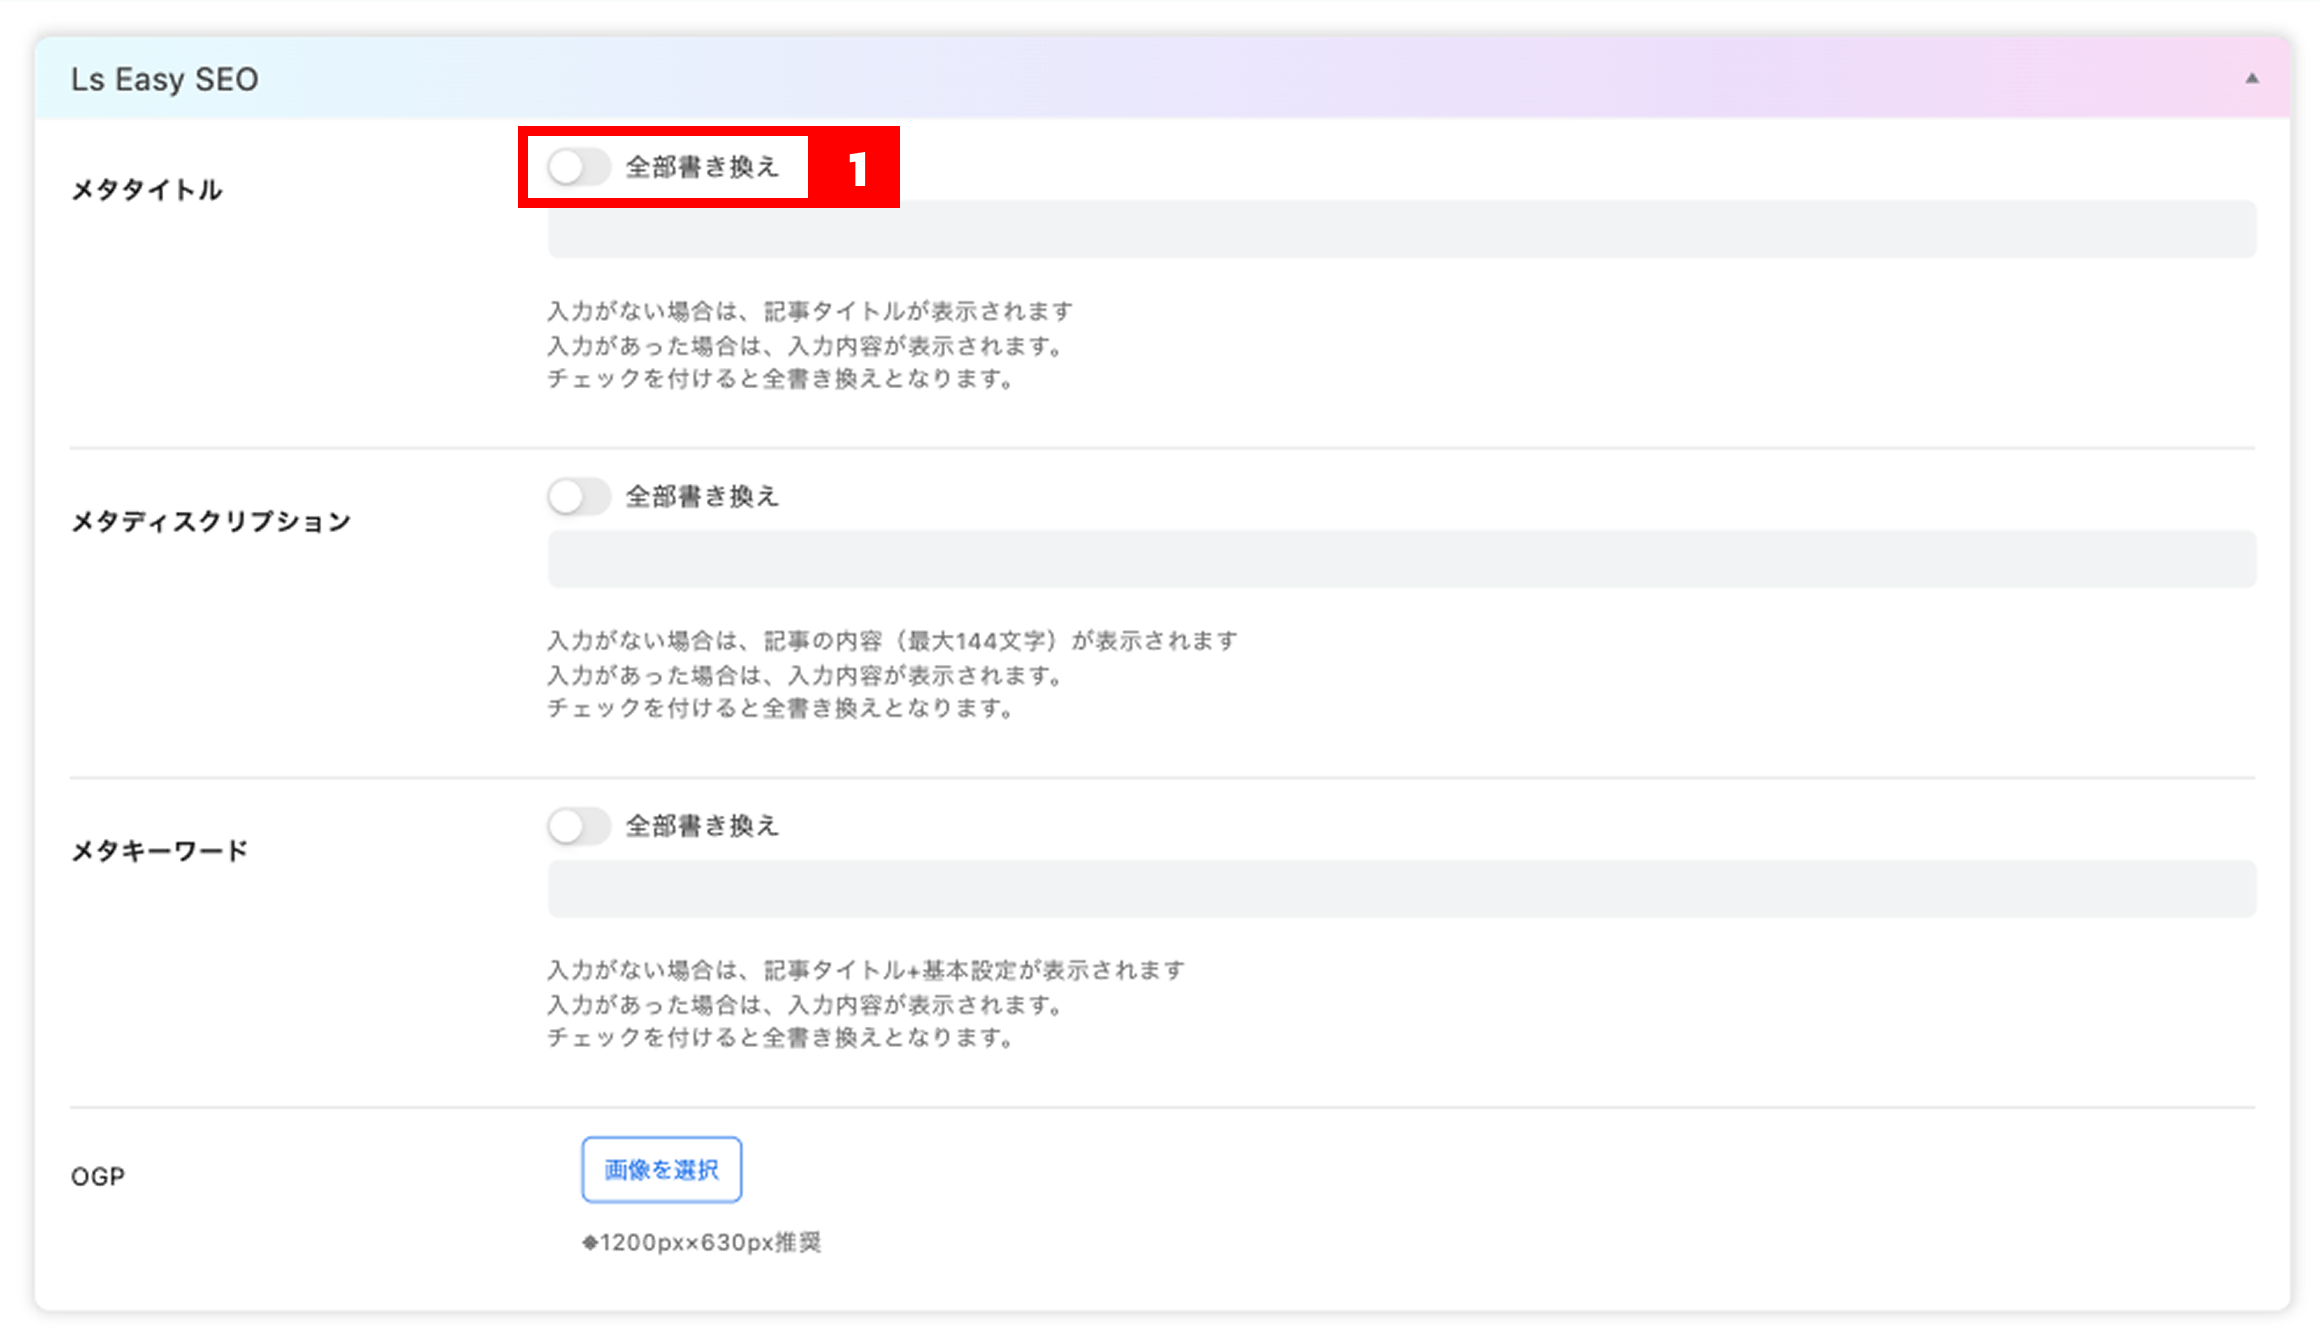Click the 記事タイトルが表示されます help text line
This screenshot has width=2320, height=1336.
[x=810, y=311]
